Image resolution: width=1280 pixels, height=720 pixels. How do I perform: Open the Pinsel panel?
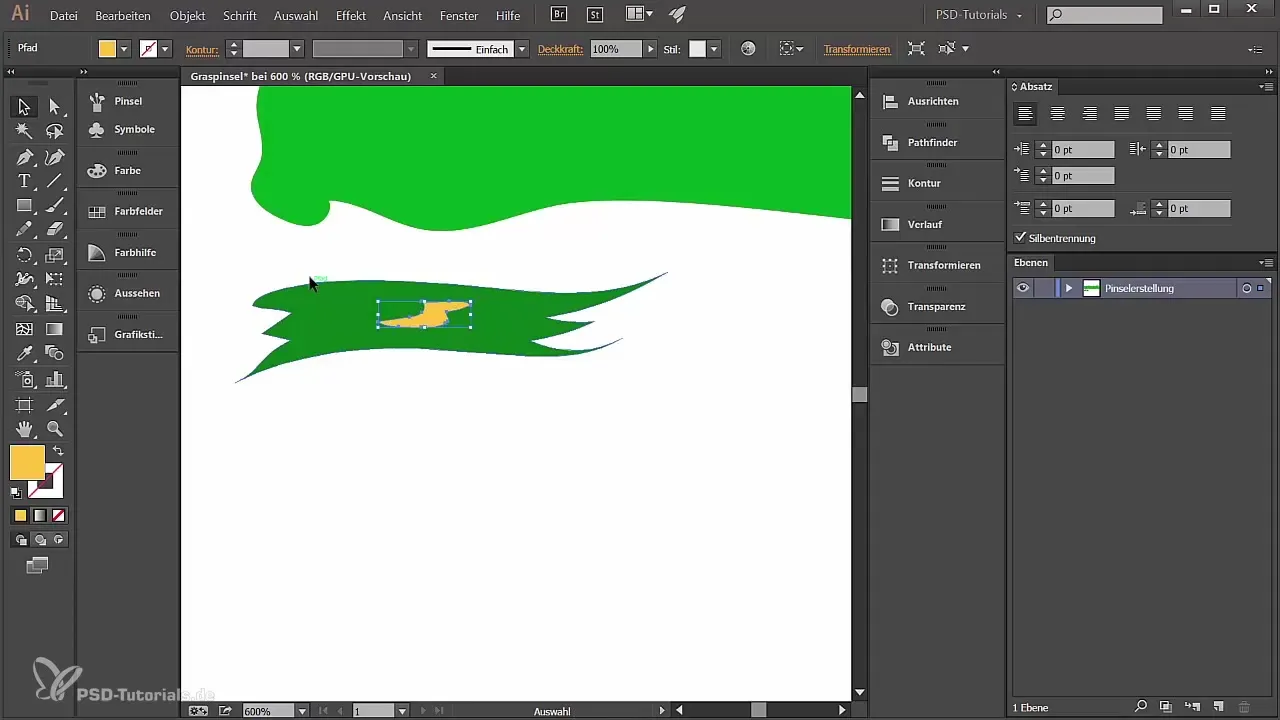click(128, 101)
